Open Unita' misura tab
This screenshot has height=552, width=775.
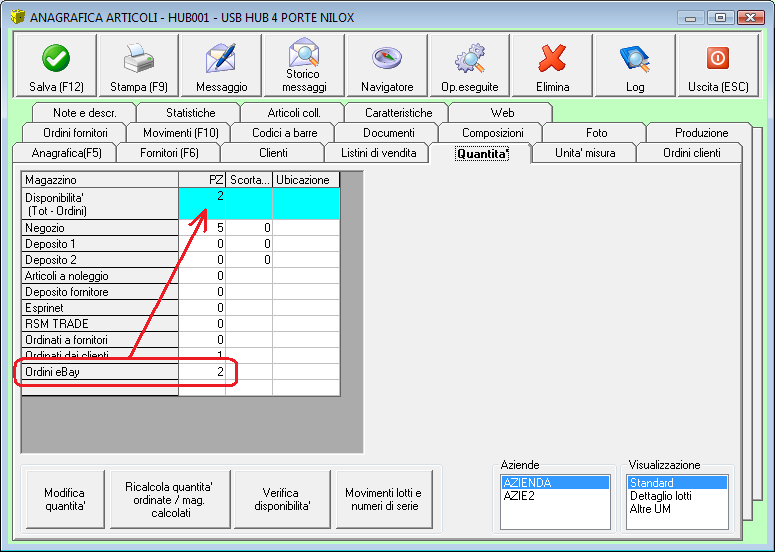click(585, 153)
